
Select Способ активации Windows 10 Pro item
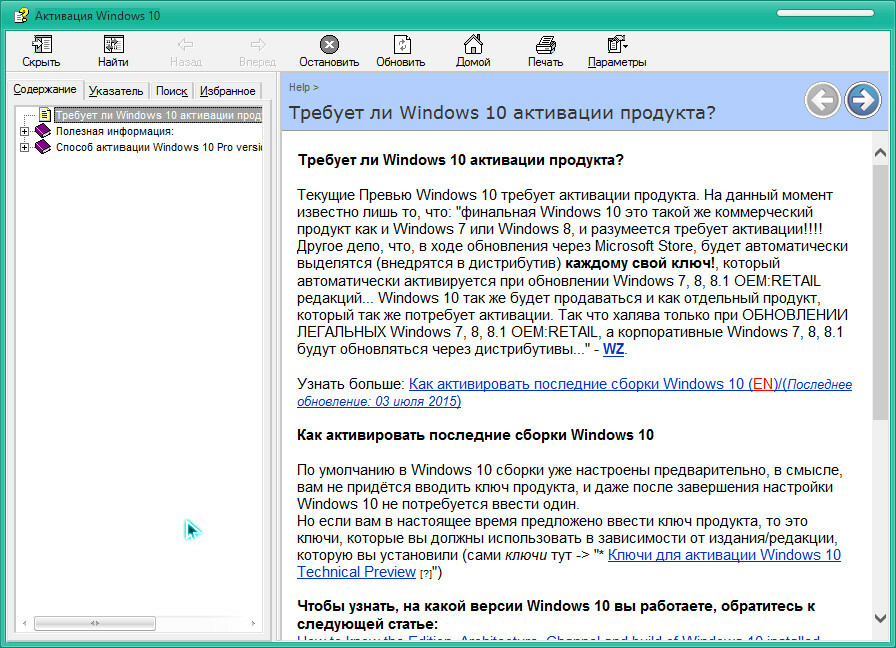(x=159, y=147)
